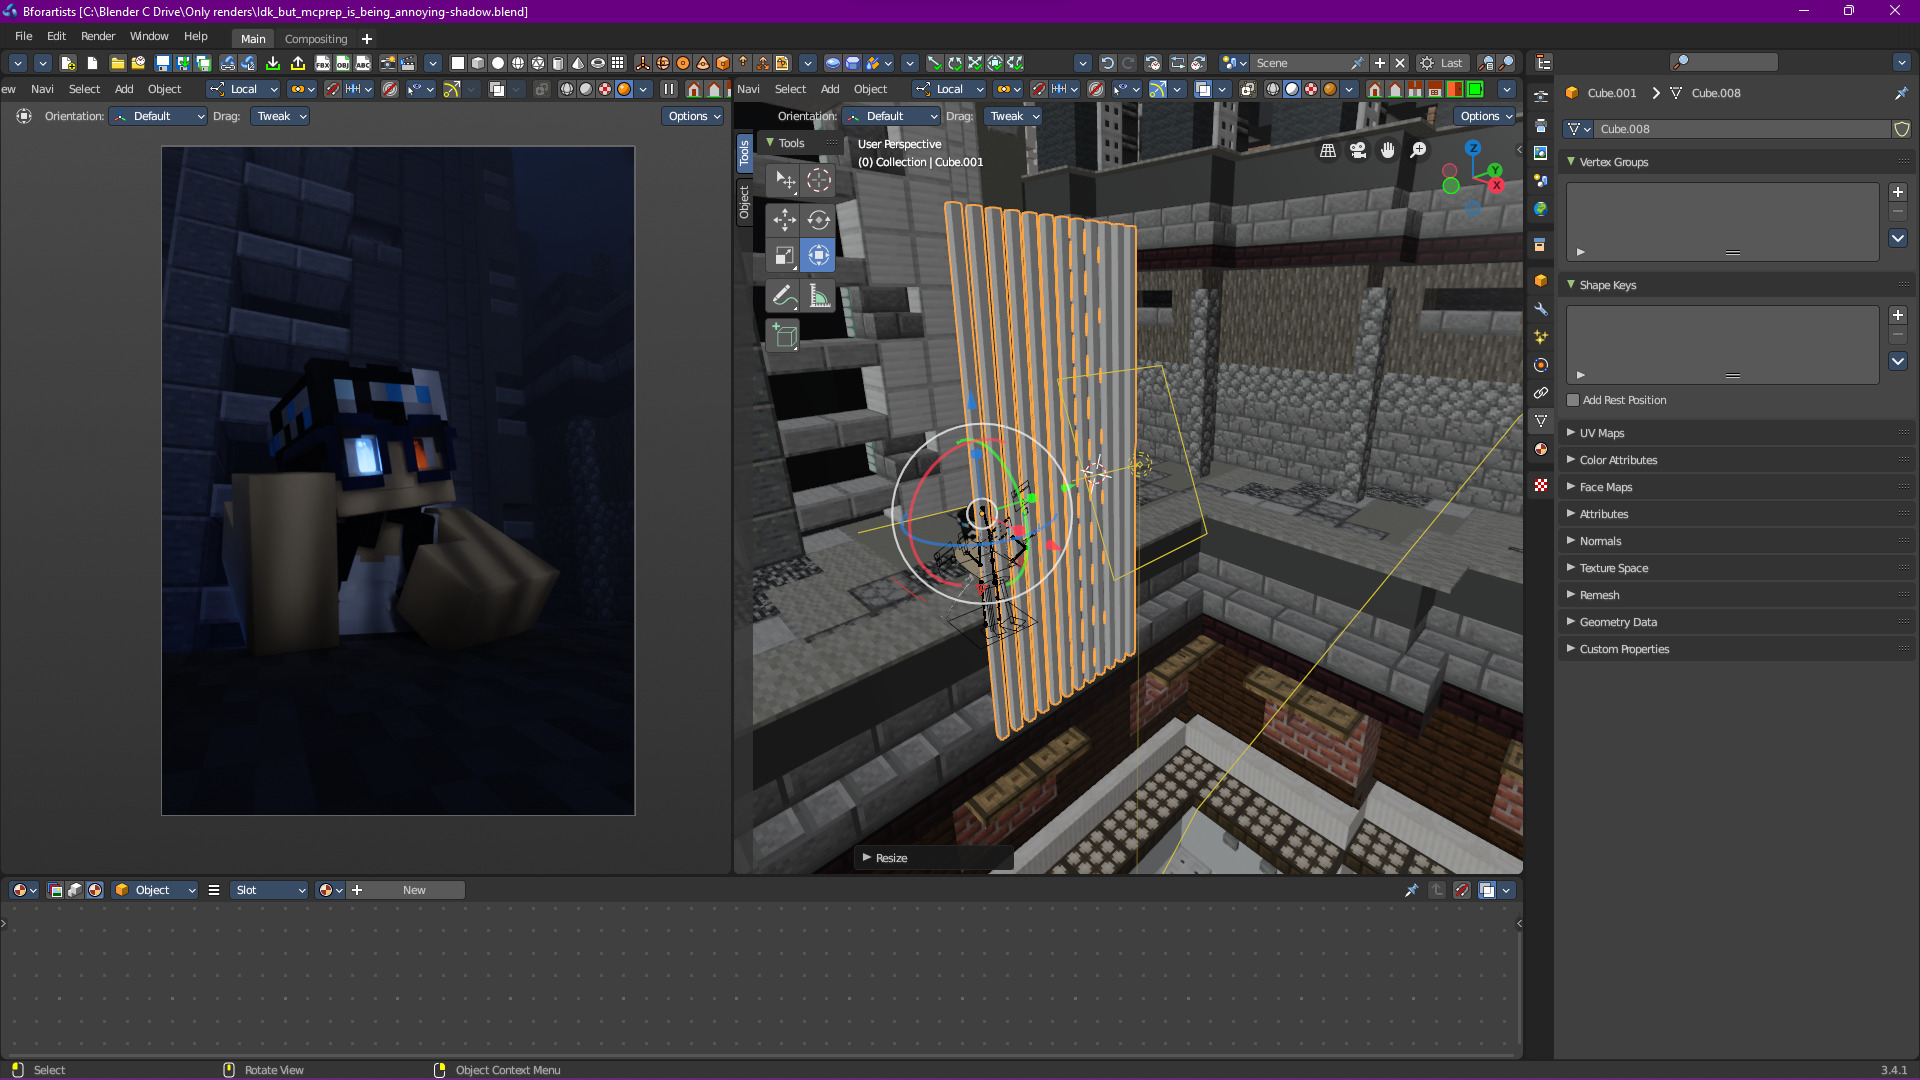Switch to the Compositing workspace tab
This screenshot has width=1920, height=1080.
316,39
